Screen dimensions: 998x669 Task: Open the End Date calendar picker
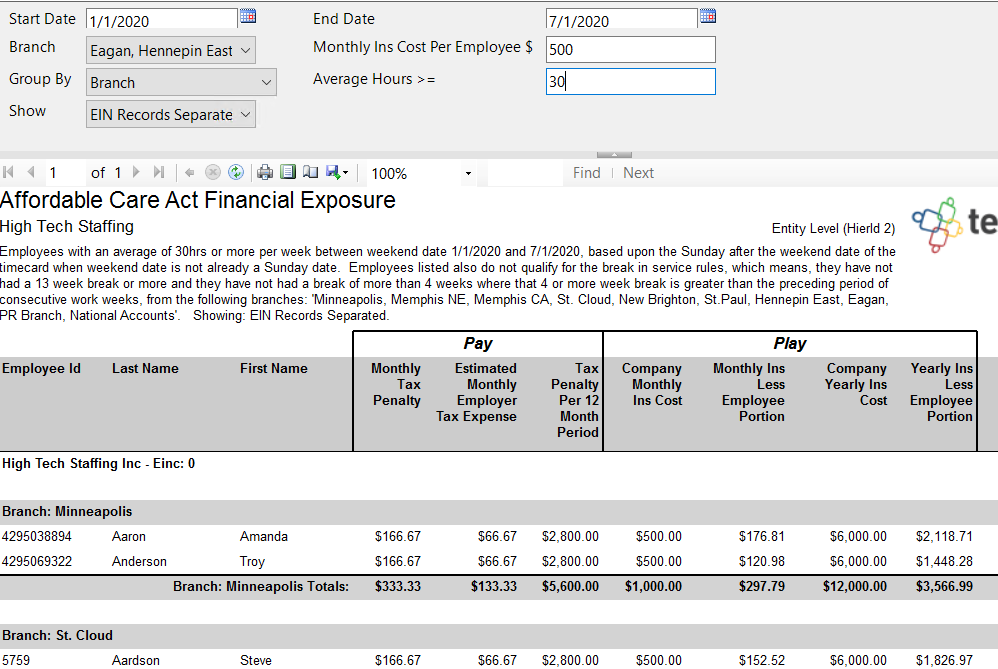[x=707, y=16]
